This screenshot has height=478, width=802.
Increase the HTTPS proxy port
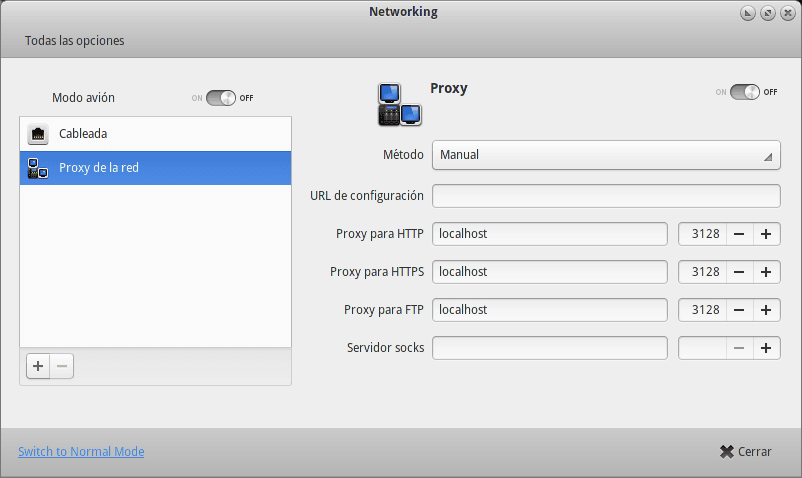[x=766, y=272]
